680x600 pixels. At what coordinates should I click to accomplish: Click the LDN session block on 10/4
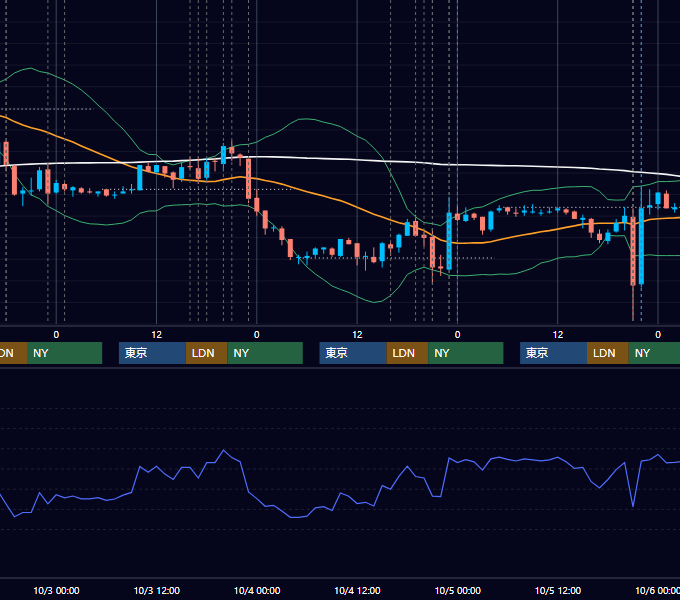[407, 353]
